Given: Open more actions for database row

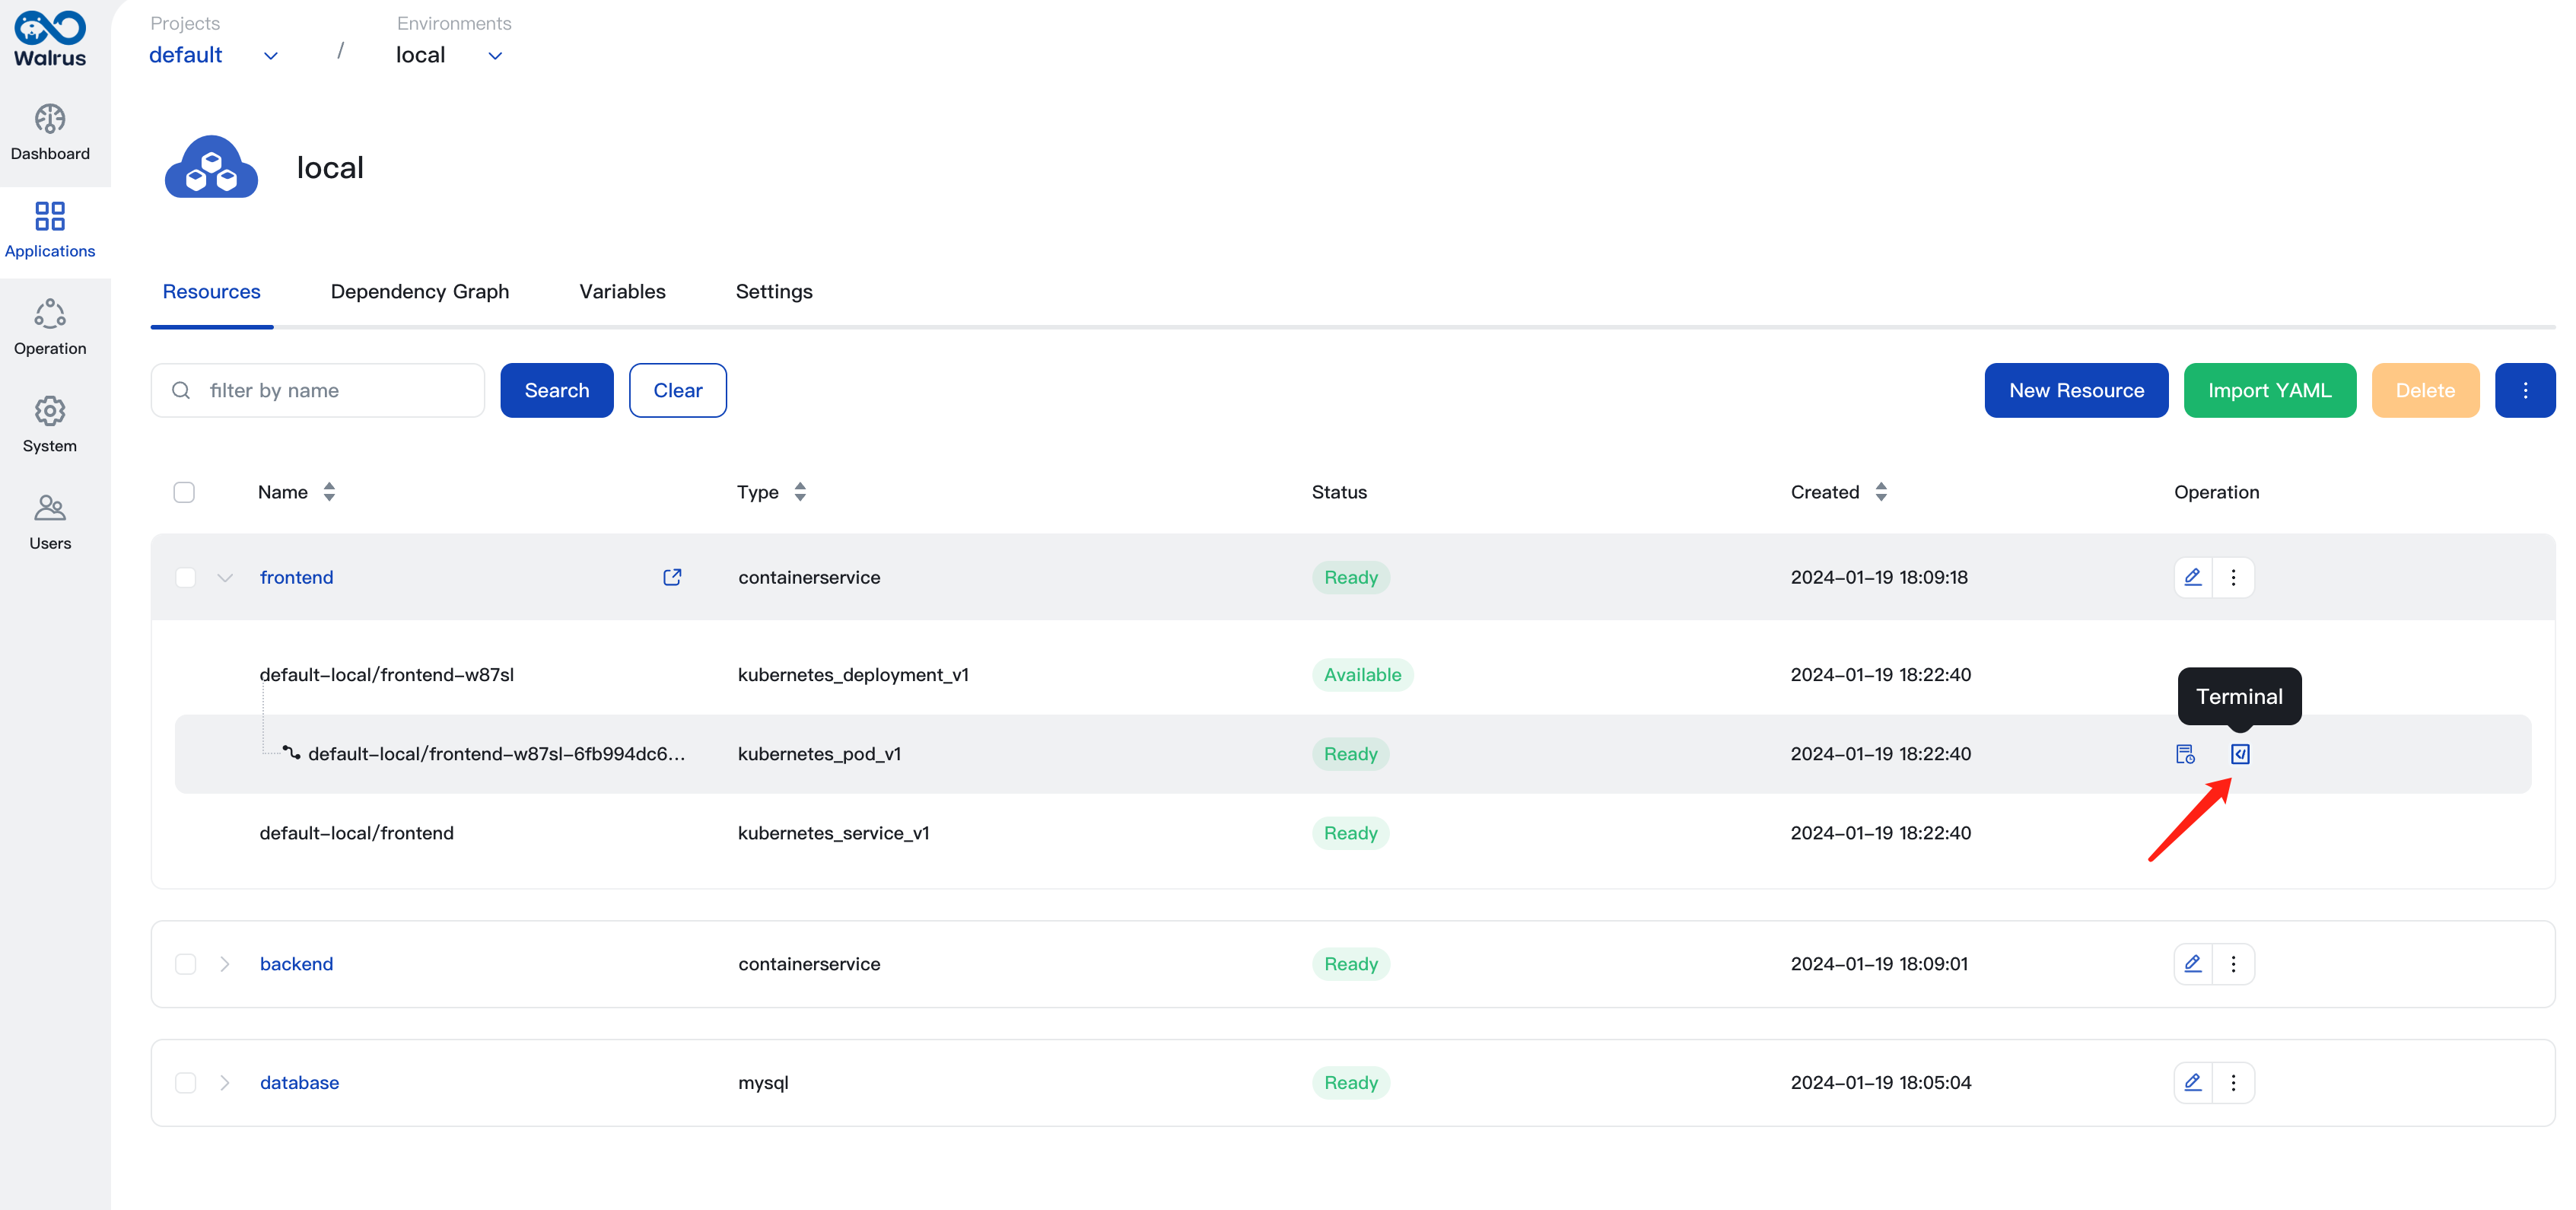Looking at the screenshot, I should point(2233,1083).
